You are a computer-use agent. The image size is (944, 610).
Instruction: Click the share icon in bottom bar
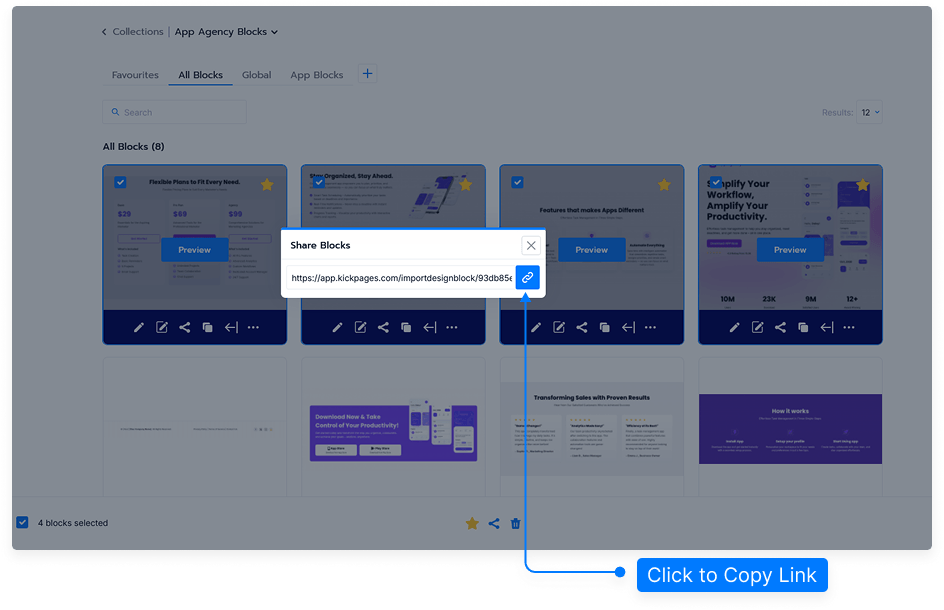(x=494, y=523)
